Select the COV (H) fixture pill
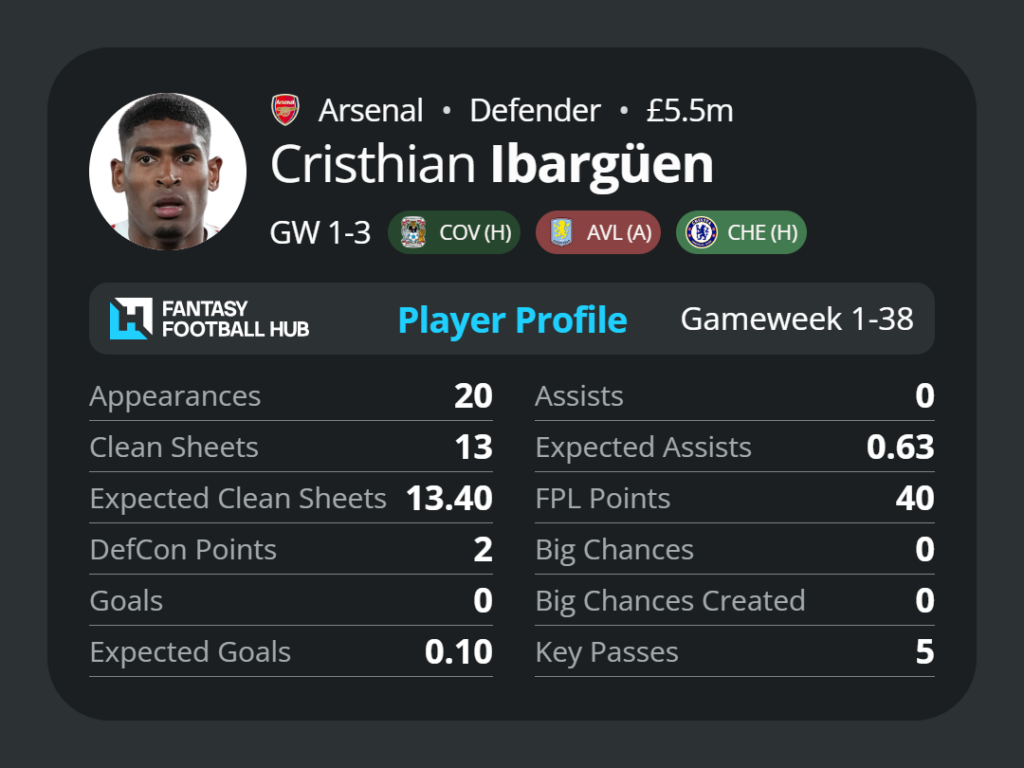The width and height of the screenshot is (1024, 768). [x=454, y=232]
